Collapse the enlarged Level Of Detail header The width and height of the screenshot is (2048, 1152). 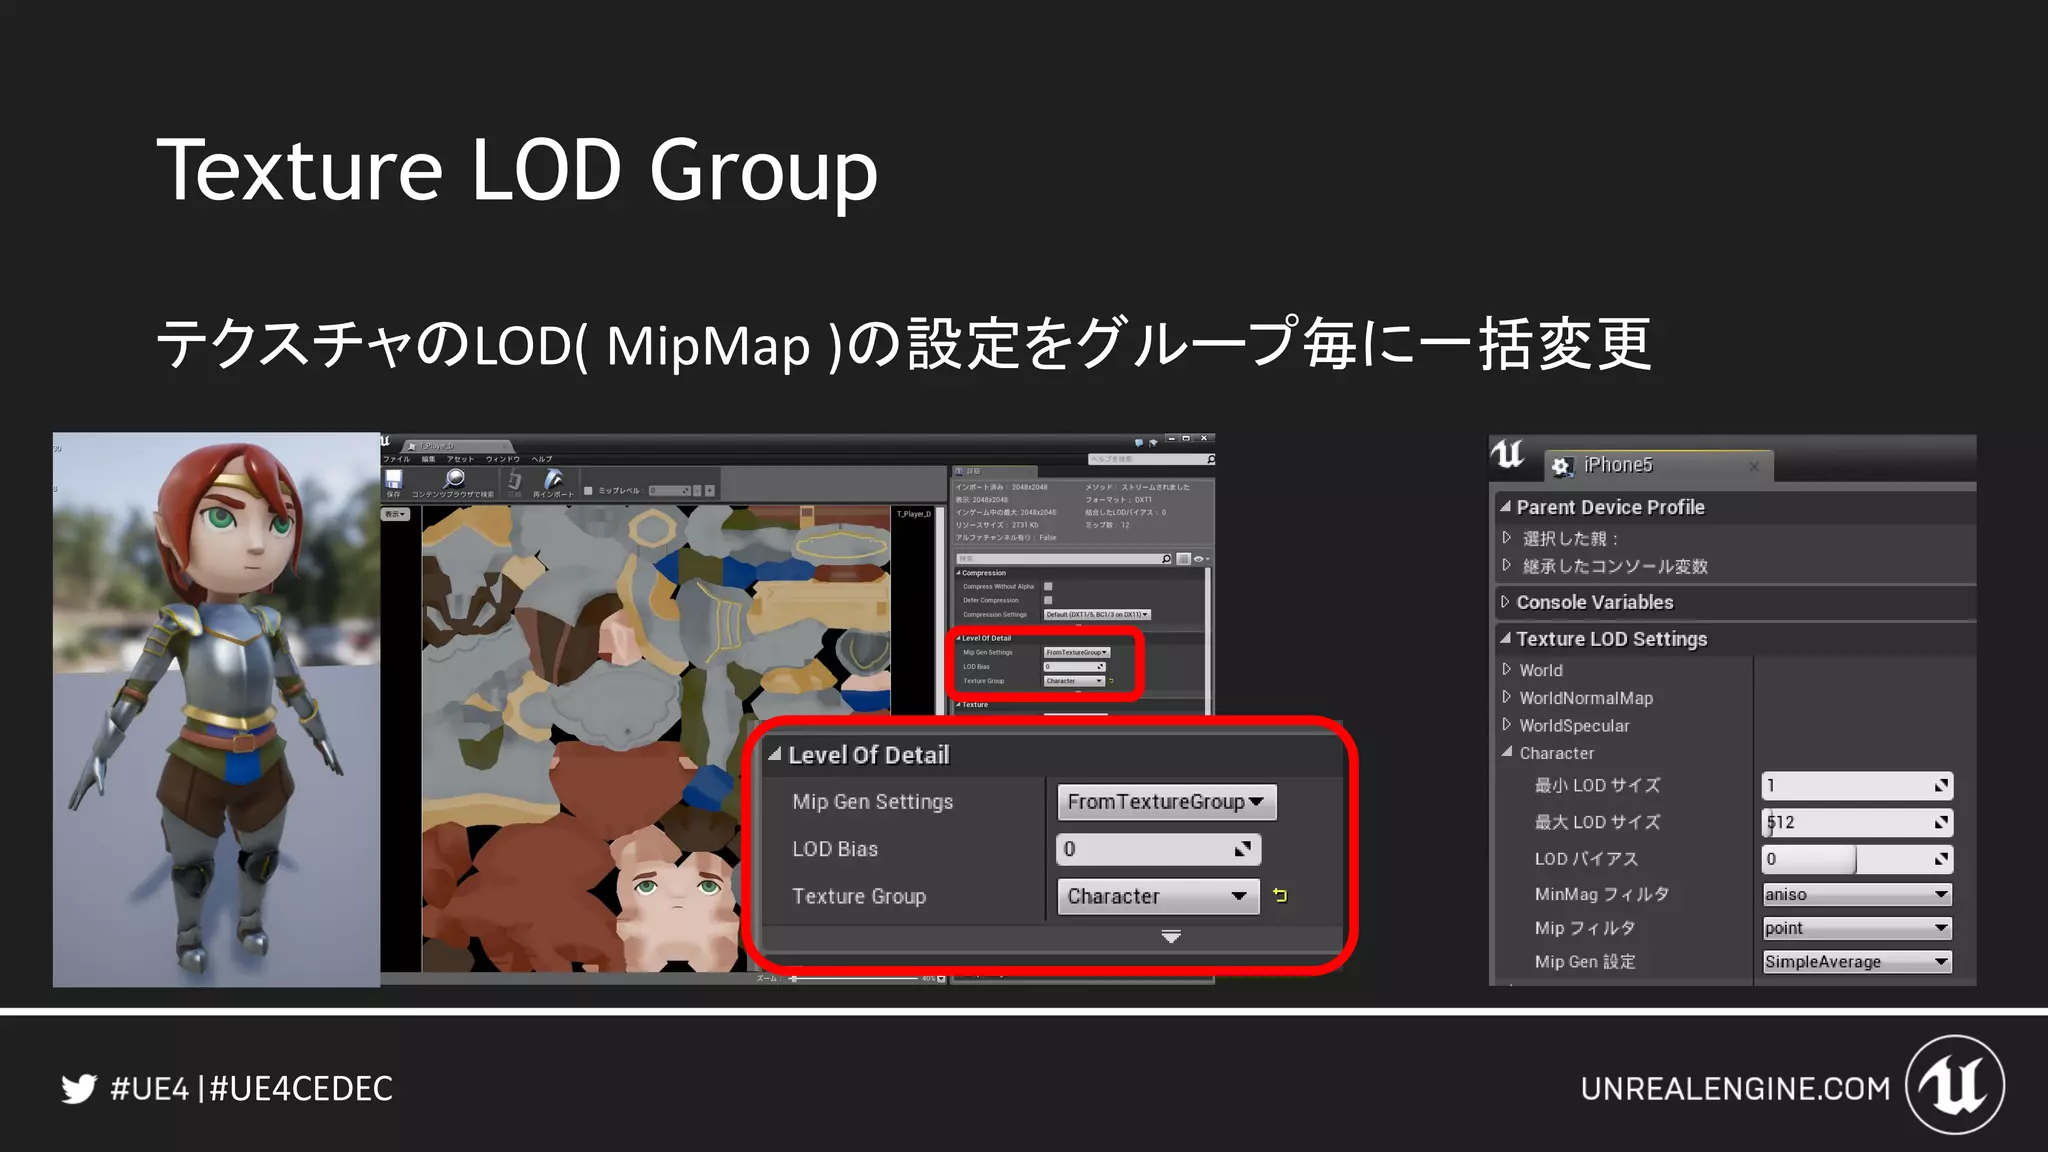[774, 755]
